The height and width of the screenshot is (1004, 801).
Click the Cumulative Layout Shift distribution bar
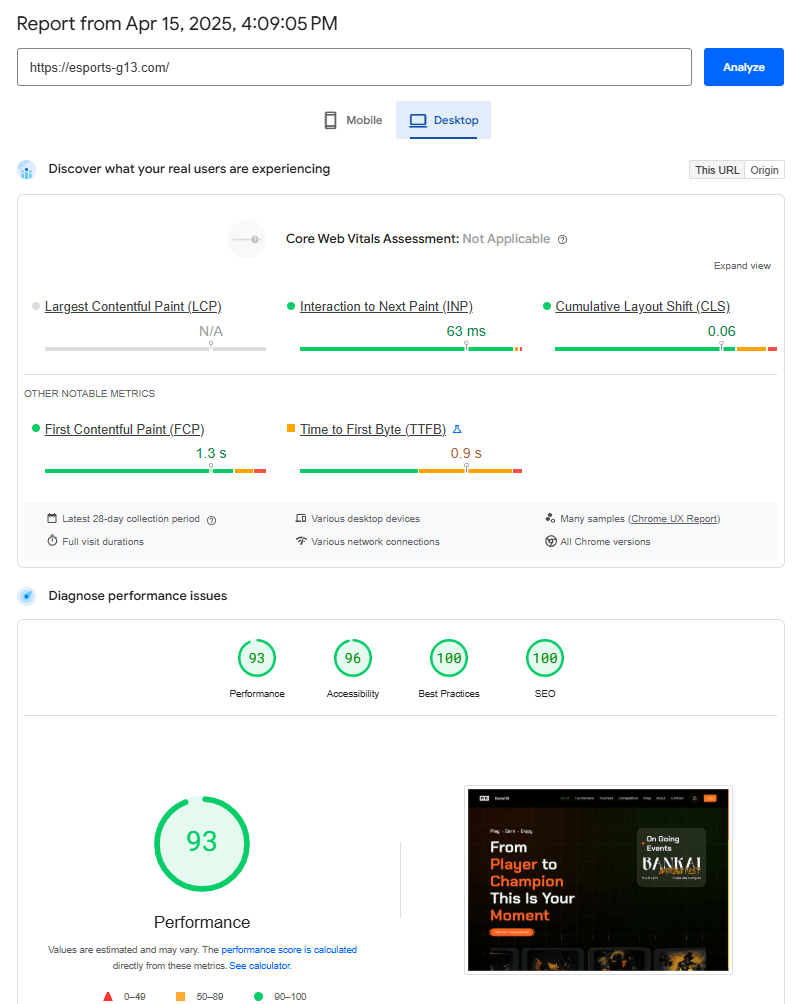(665, 349)
